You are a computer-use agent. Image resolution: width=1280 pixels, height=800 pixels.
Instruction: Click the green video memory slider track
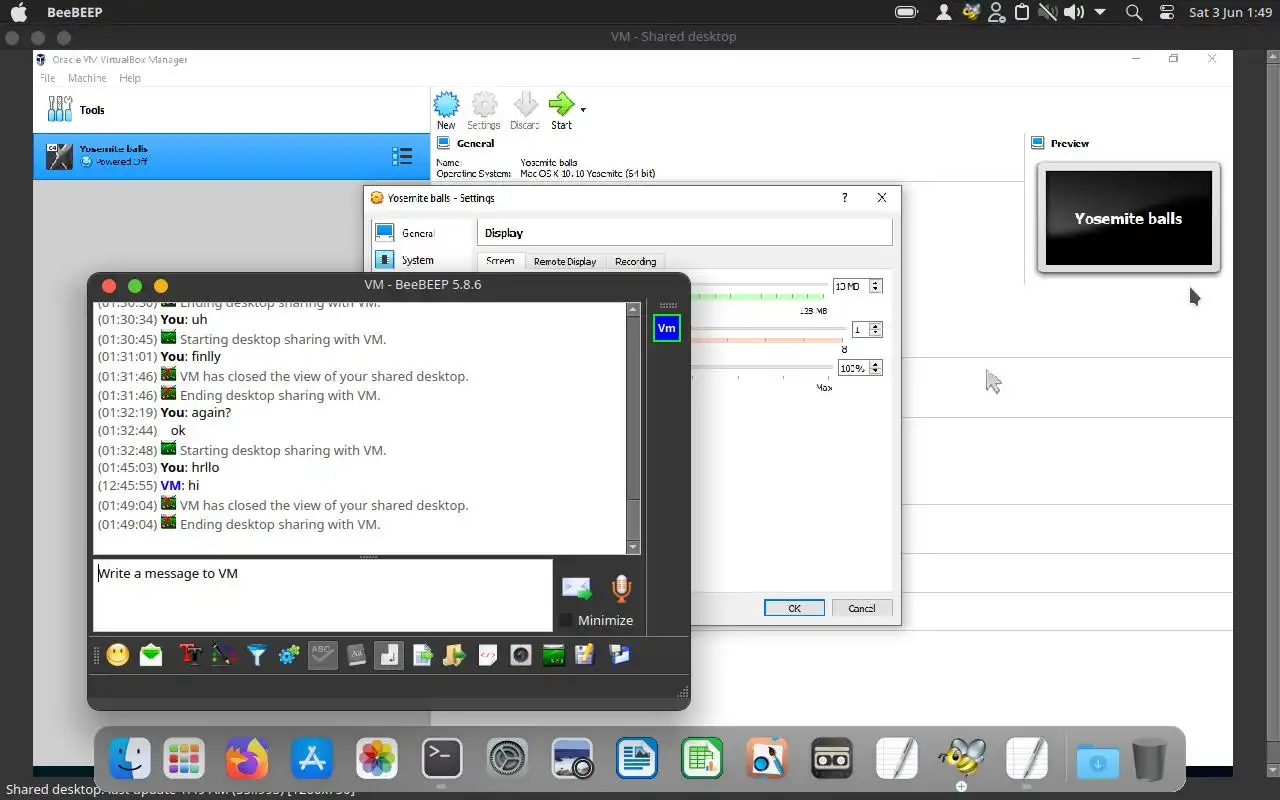(759, 295)
